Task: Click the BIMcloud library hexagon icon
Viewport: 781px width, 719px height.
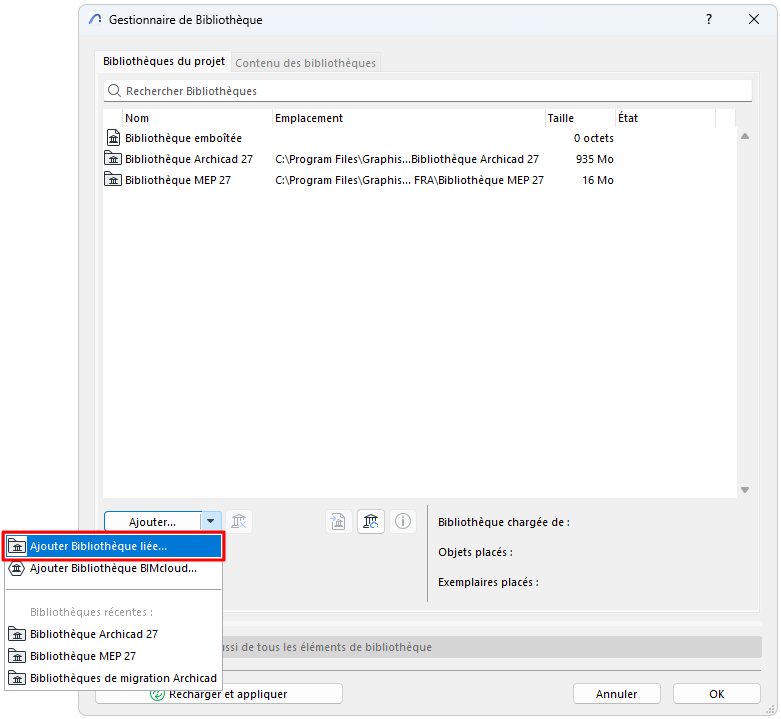Action: pyautogui.click(x=17, y=568)
